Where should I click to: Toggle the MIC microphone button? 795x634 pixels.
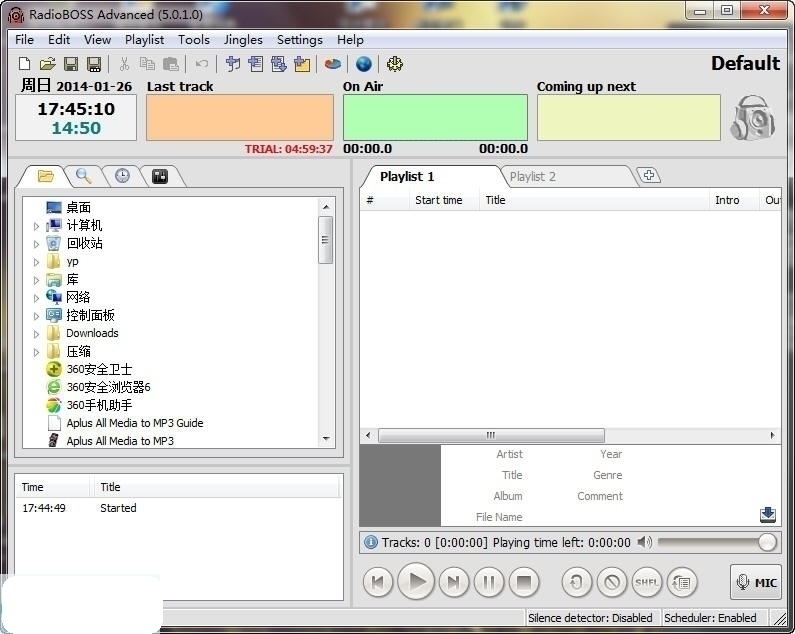click(x=756, y=582)
